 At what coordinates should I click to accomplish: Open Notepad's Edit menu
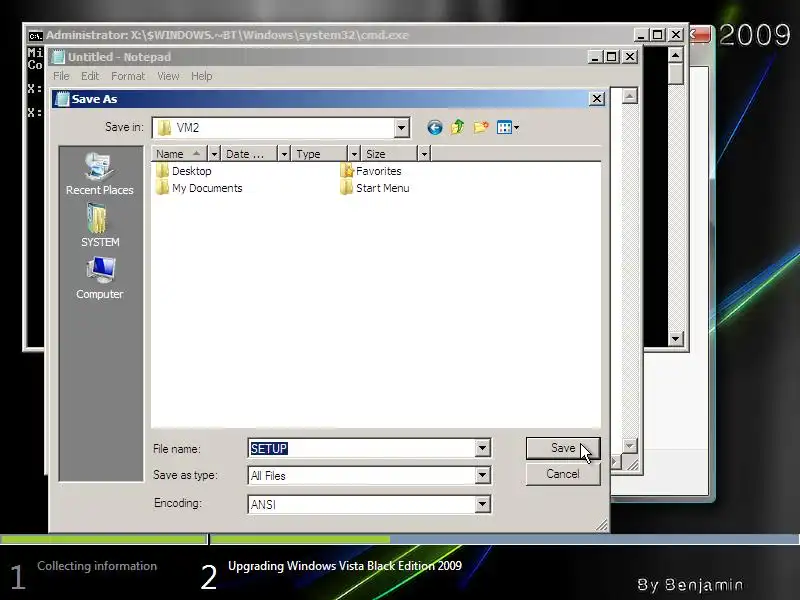[90, 76]
